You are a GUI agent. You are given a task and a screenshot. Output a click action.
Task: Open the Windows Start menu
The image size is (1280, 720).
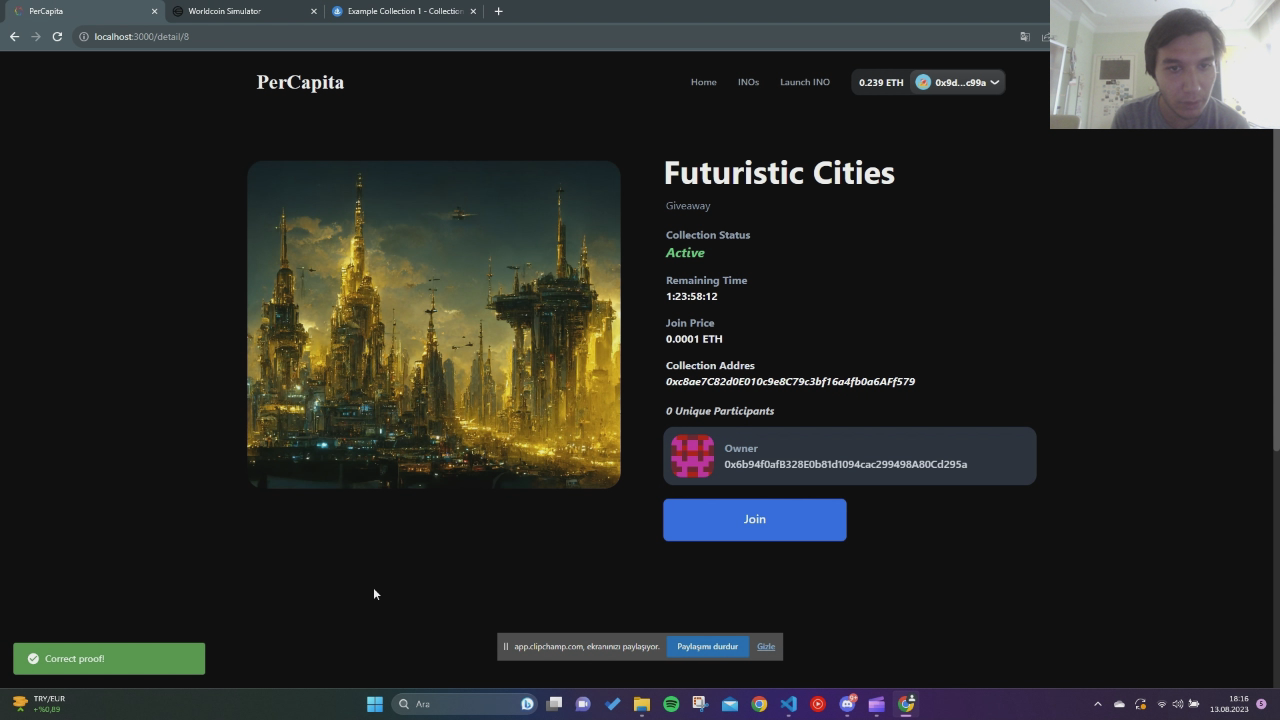click(375, 704)
